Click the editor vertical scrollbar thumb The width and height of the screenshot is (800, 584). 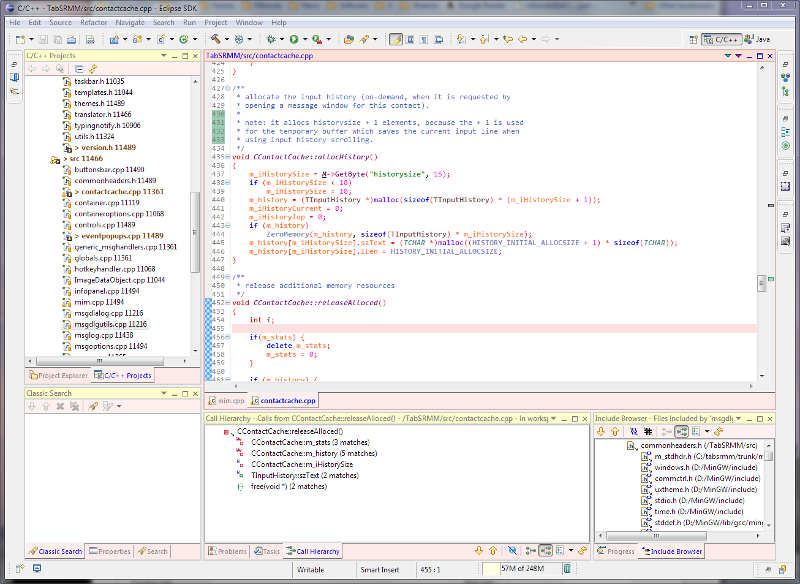tap(762, 283)
